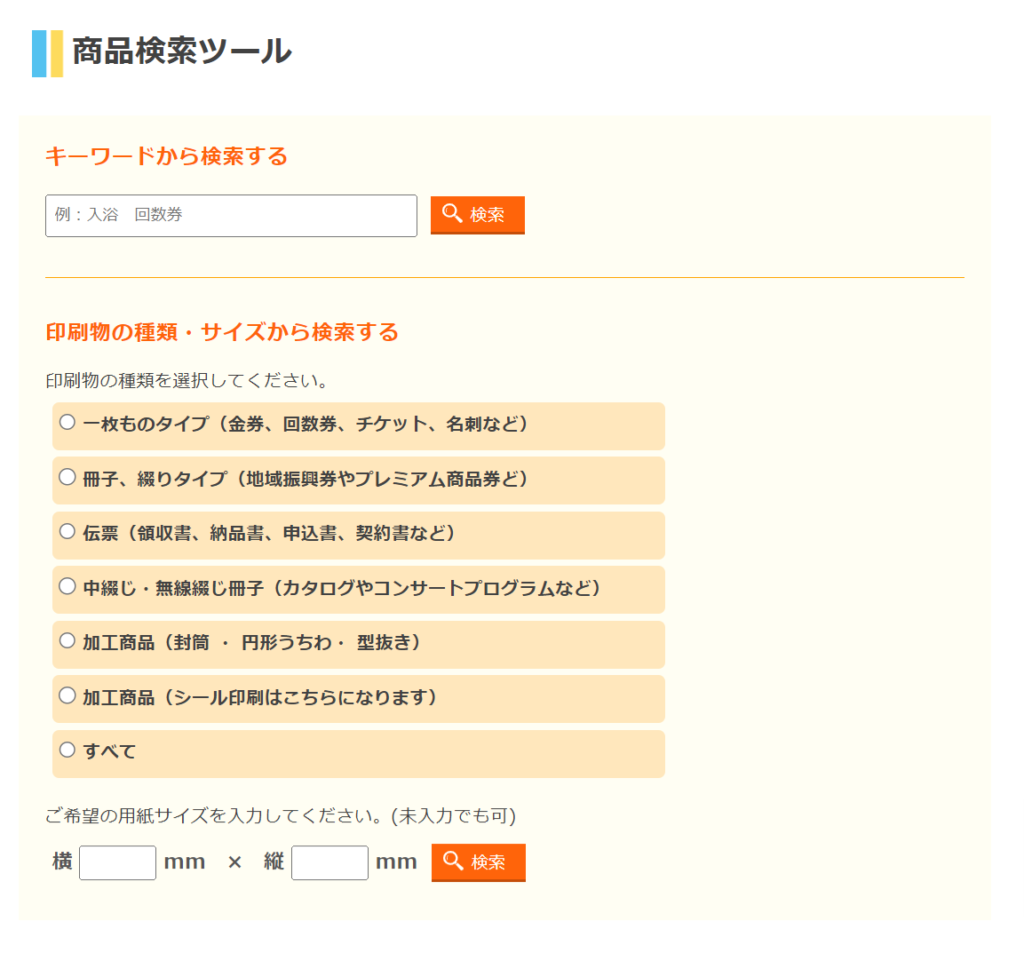Viewport: 1024px width, 953px height.
Task: Select the すべて radio button
Action: point(67,749)
